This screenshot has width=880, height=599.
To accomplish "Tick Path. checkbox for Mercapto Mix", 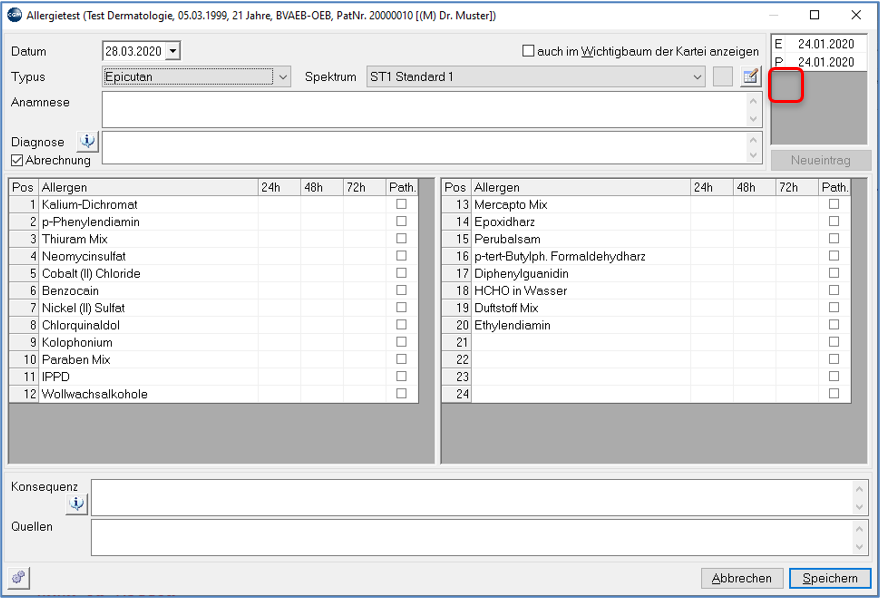I will (834, 204).
